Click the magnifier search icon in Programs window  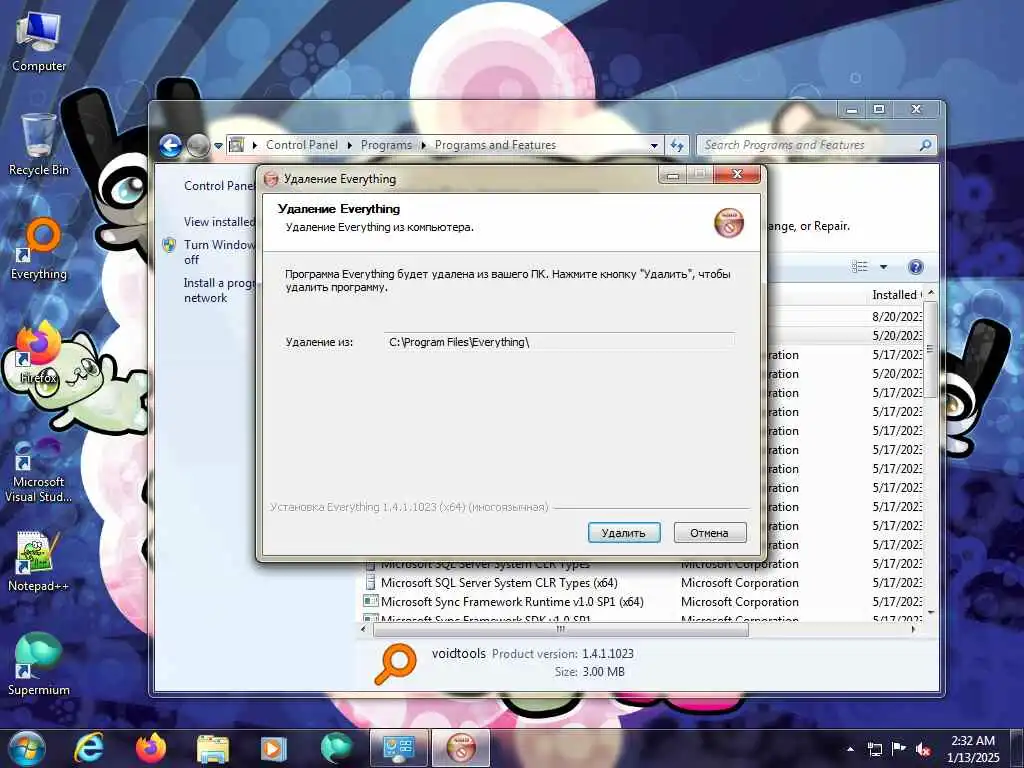(x=925, y=145)
